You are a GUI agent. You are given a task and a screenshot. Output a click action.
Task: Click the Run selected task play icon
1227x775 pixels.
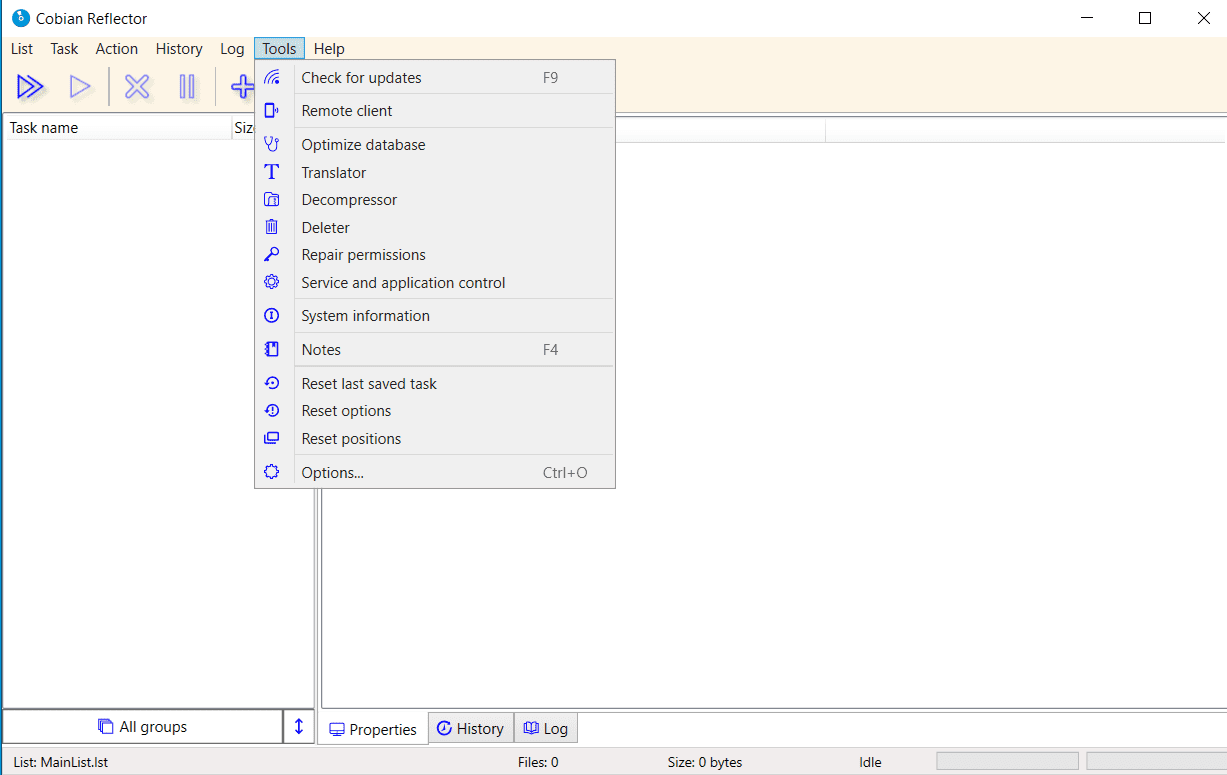click(x=80, y=87)
